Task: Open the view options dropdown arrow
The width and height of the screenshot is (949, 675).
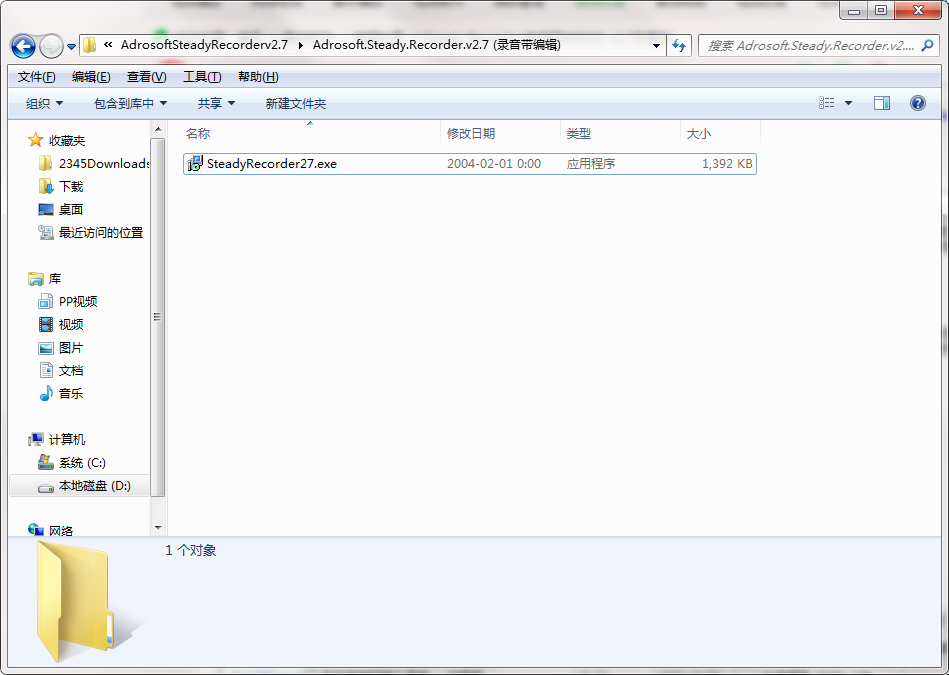Action: coord(848,104)
